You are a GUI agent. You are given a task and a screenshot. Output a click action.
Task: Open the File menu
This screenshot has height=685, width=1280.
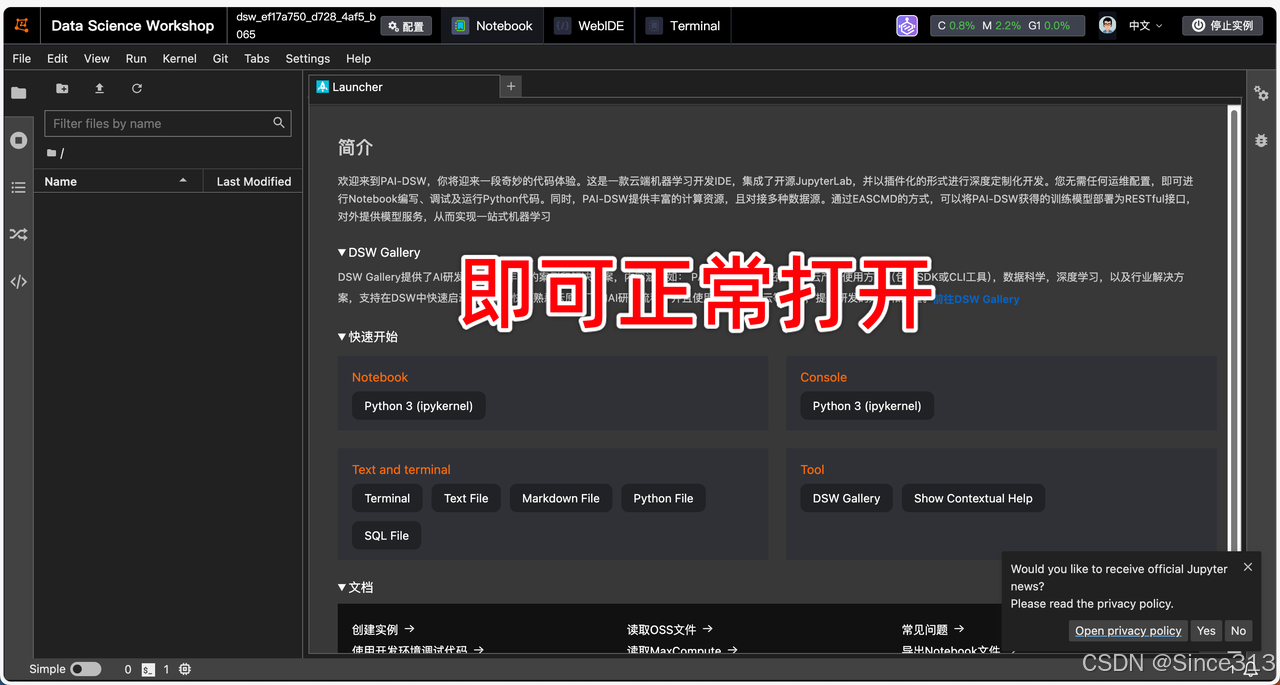pos(22,58)
